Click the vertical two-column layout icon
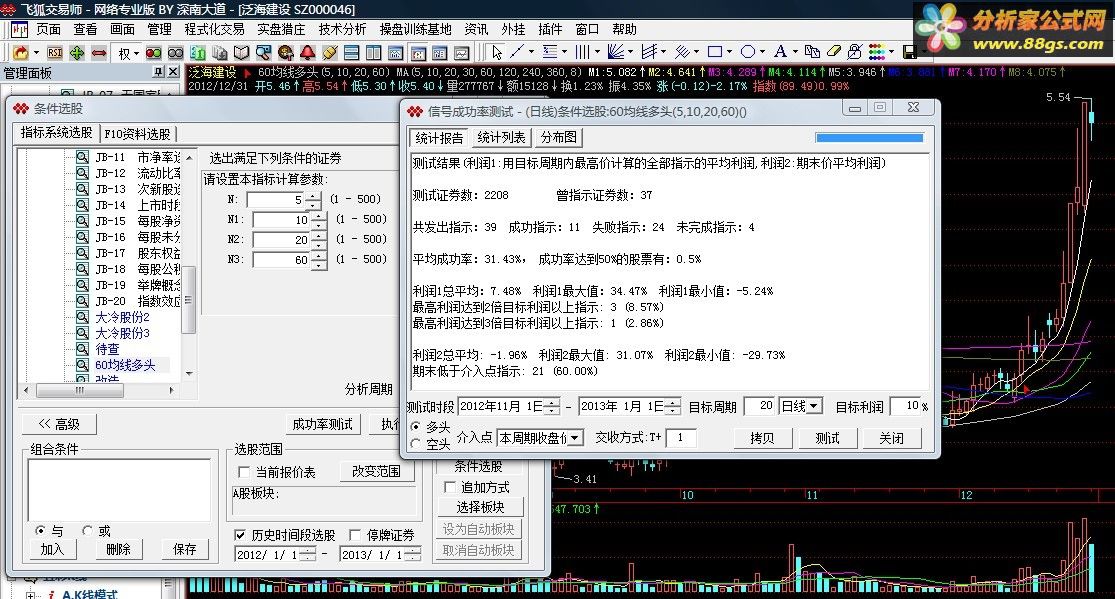 click(x=373, y=53)
